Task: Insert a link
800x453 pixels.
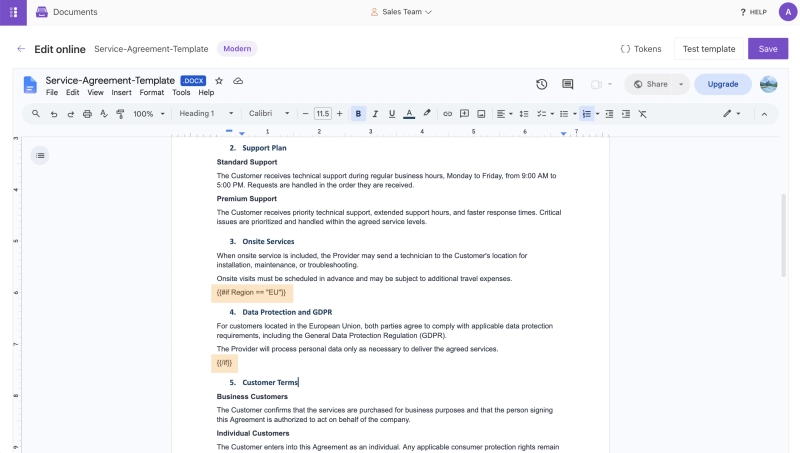Action: (x=447, y=114)
